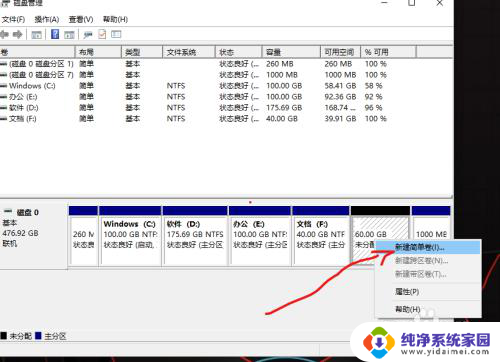500x362 pixels.
Task: Sort by the 卷 column header
Action: point(37,52)
